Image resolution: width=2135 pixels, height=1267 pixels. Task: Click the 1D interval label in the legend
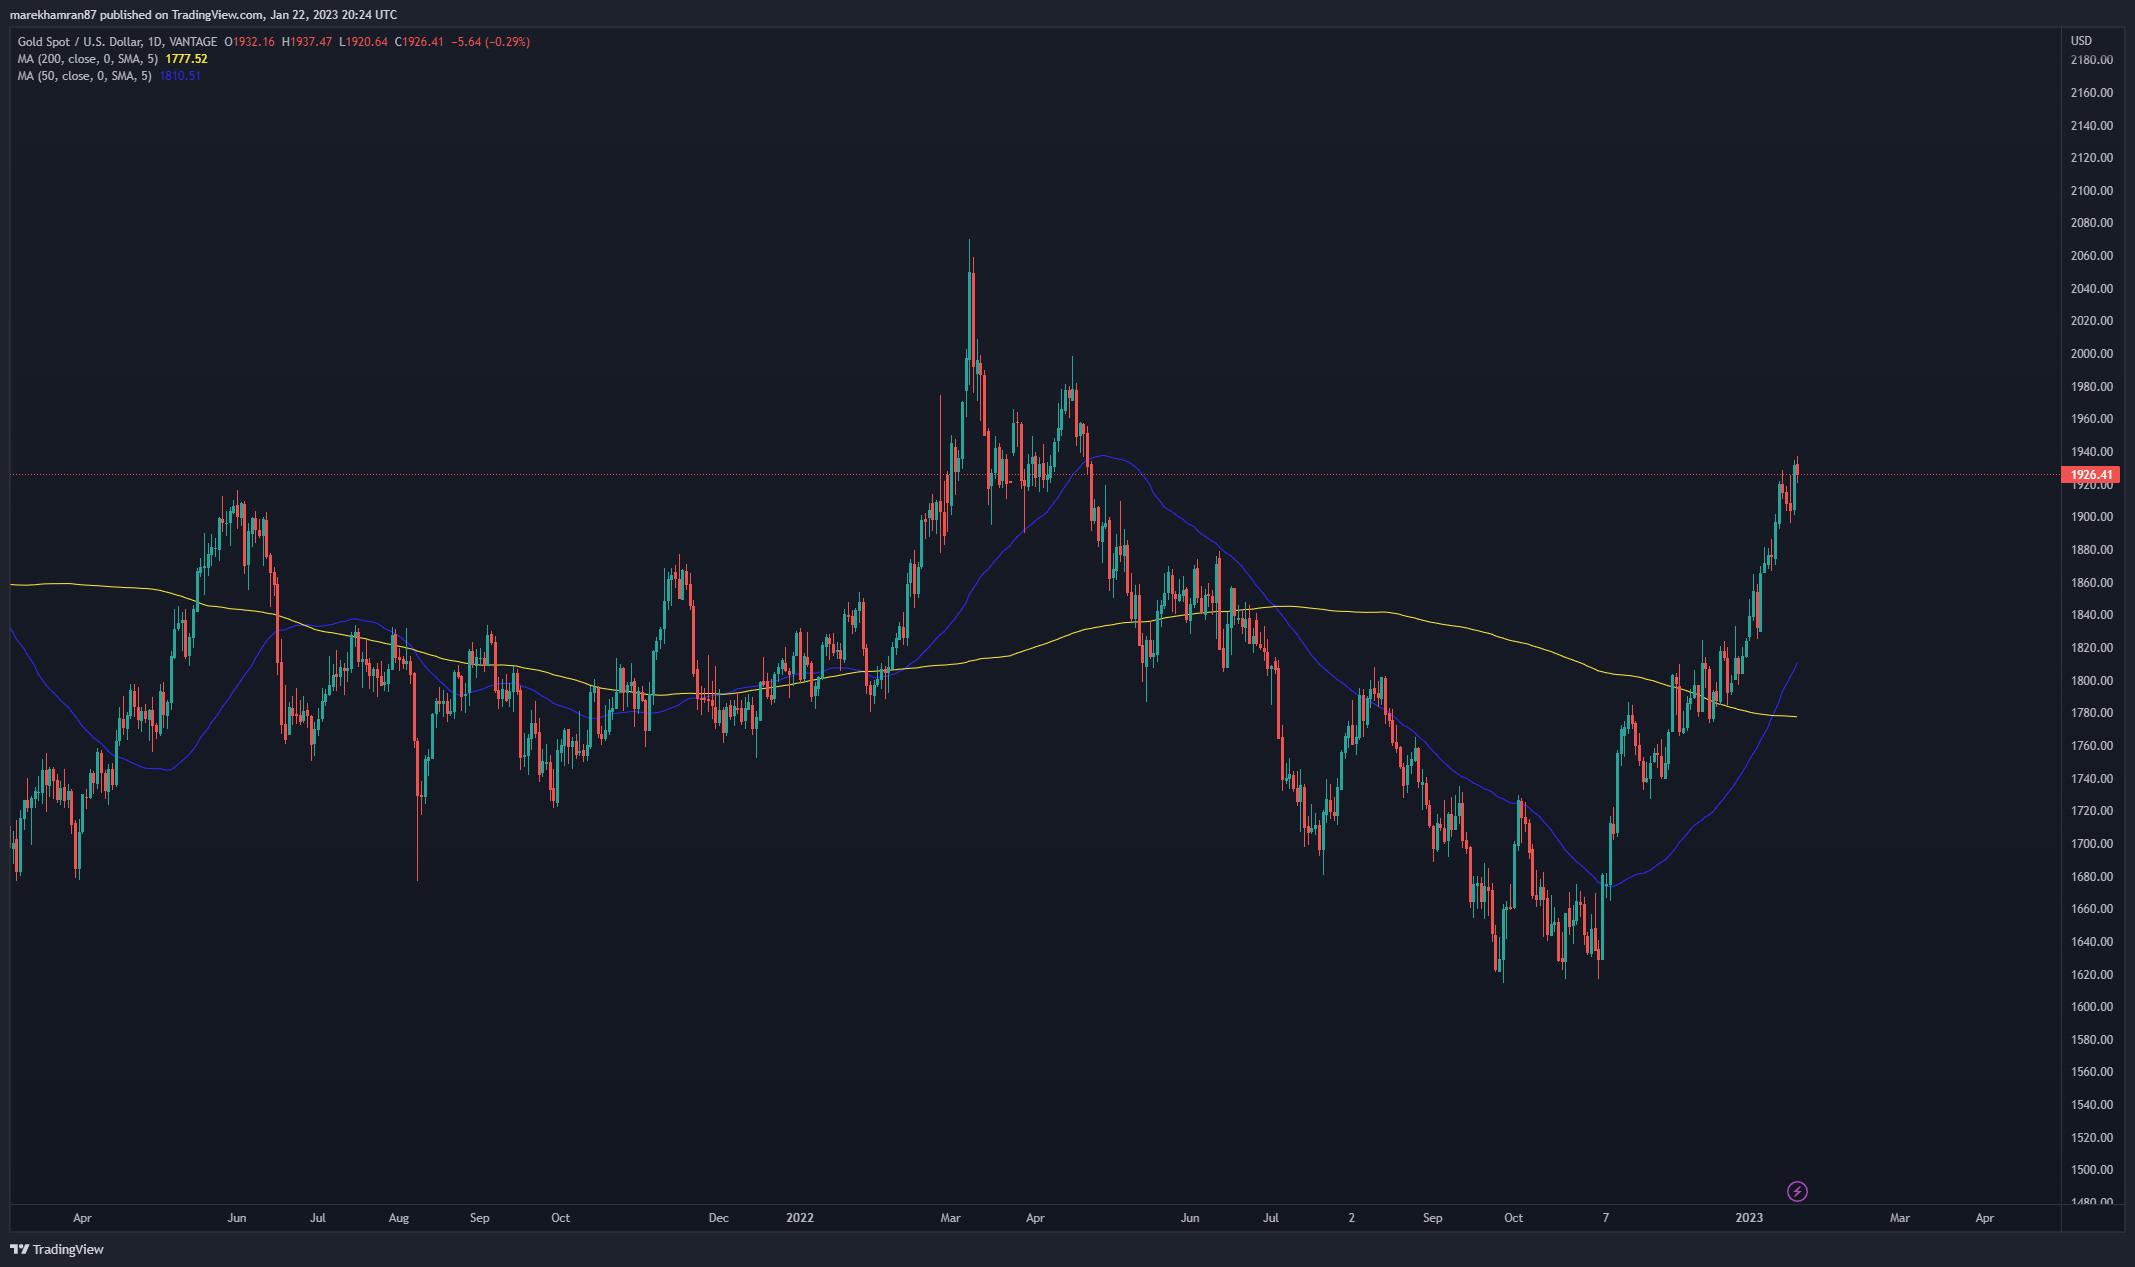point(154,42)
